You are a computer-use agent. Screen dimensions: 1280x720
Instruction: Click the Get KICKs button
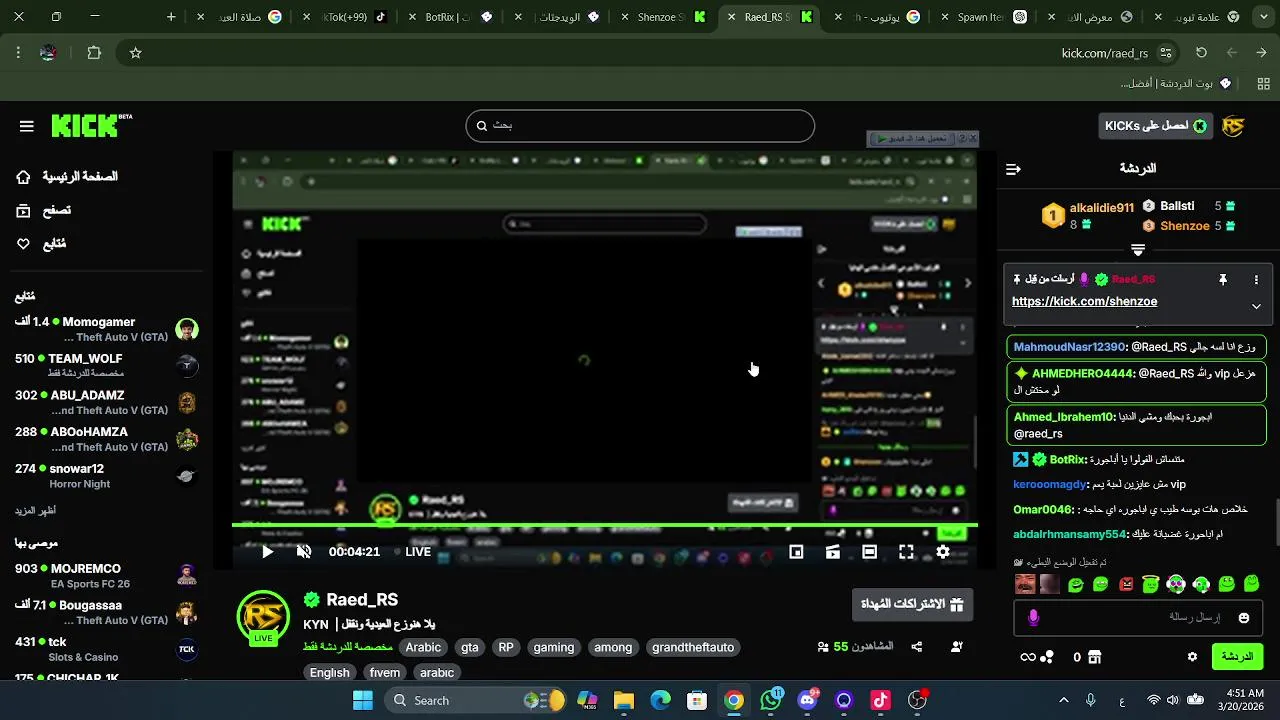coord(1155,126)
